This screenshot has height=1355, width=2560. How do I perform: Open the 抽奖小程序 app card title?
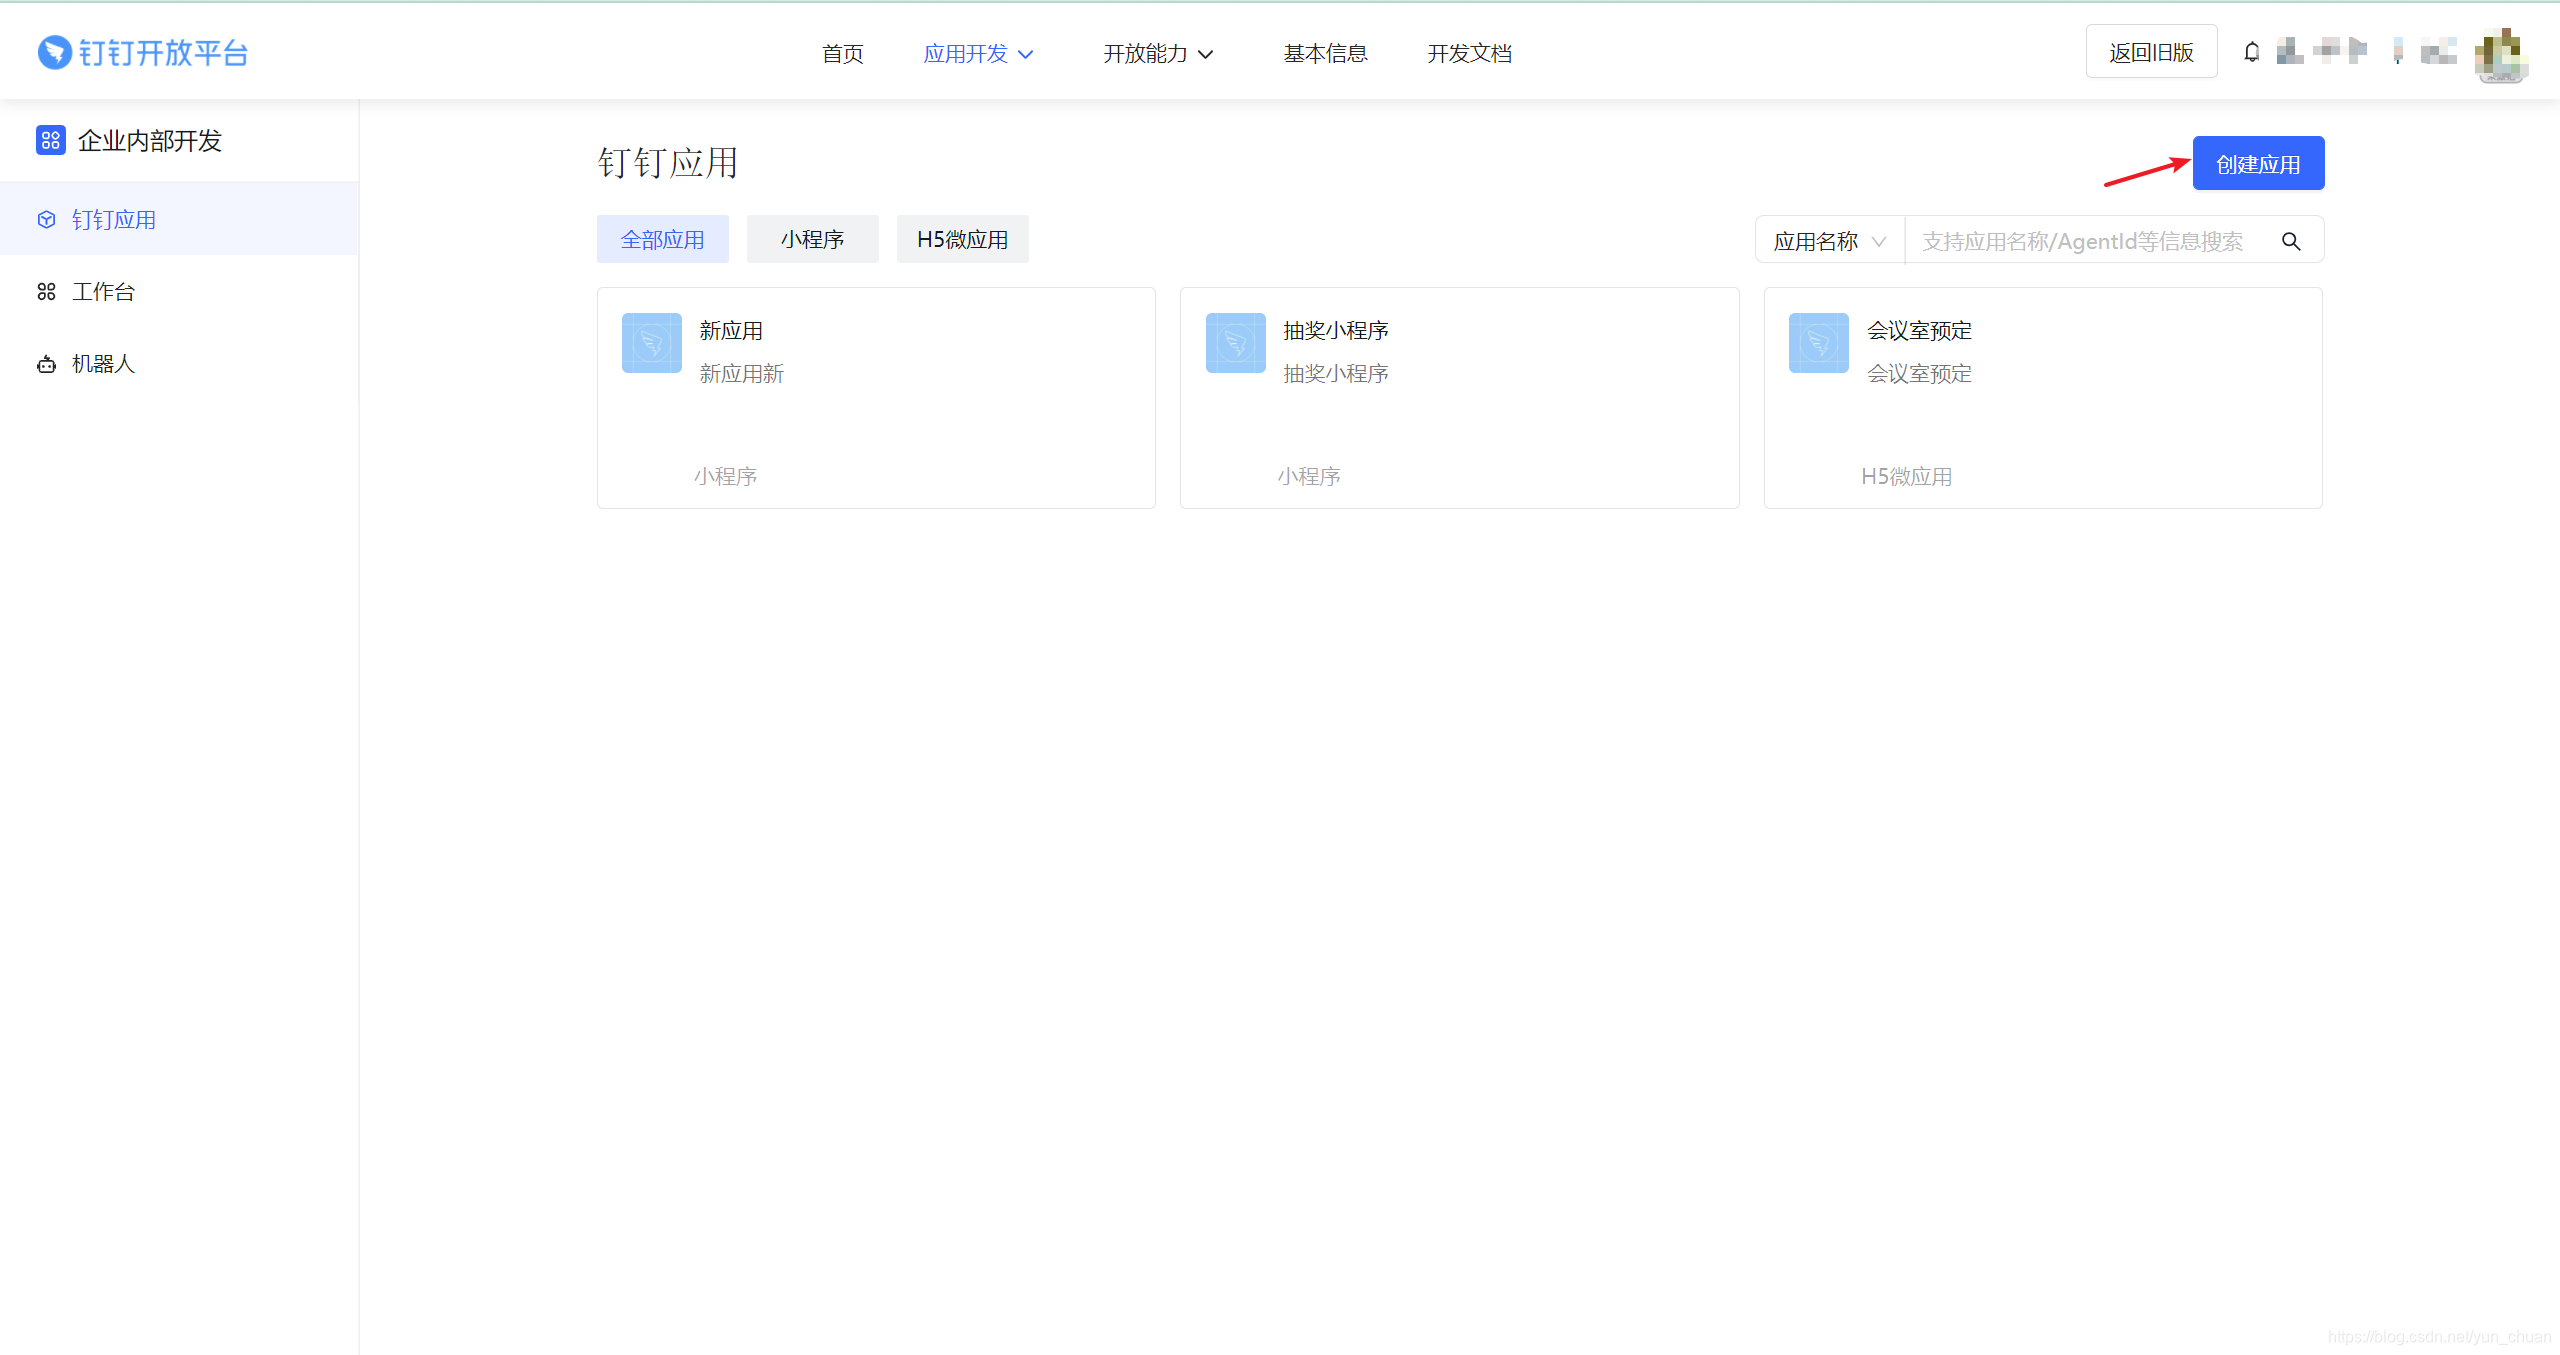pos(1336,330)
